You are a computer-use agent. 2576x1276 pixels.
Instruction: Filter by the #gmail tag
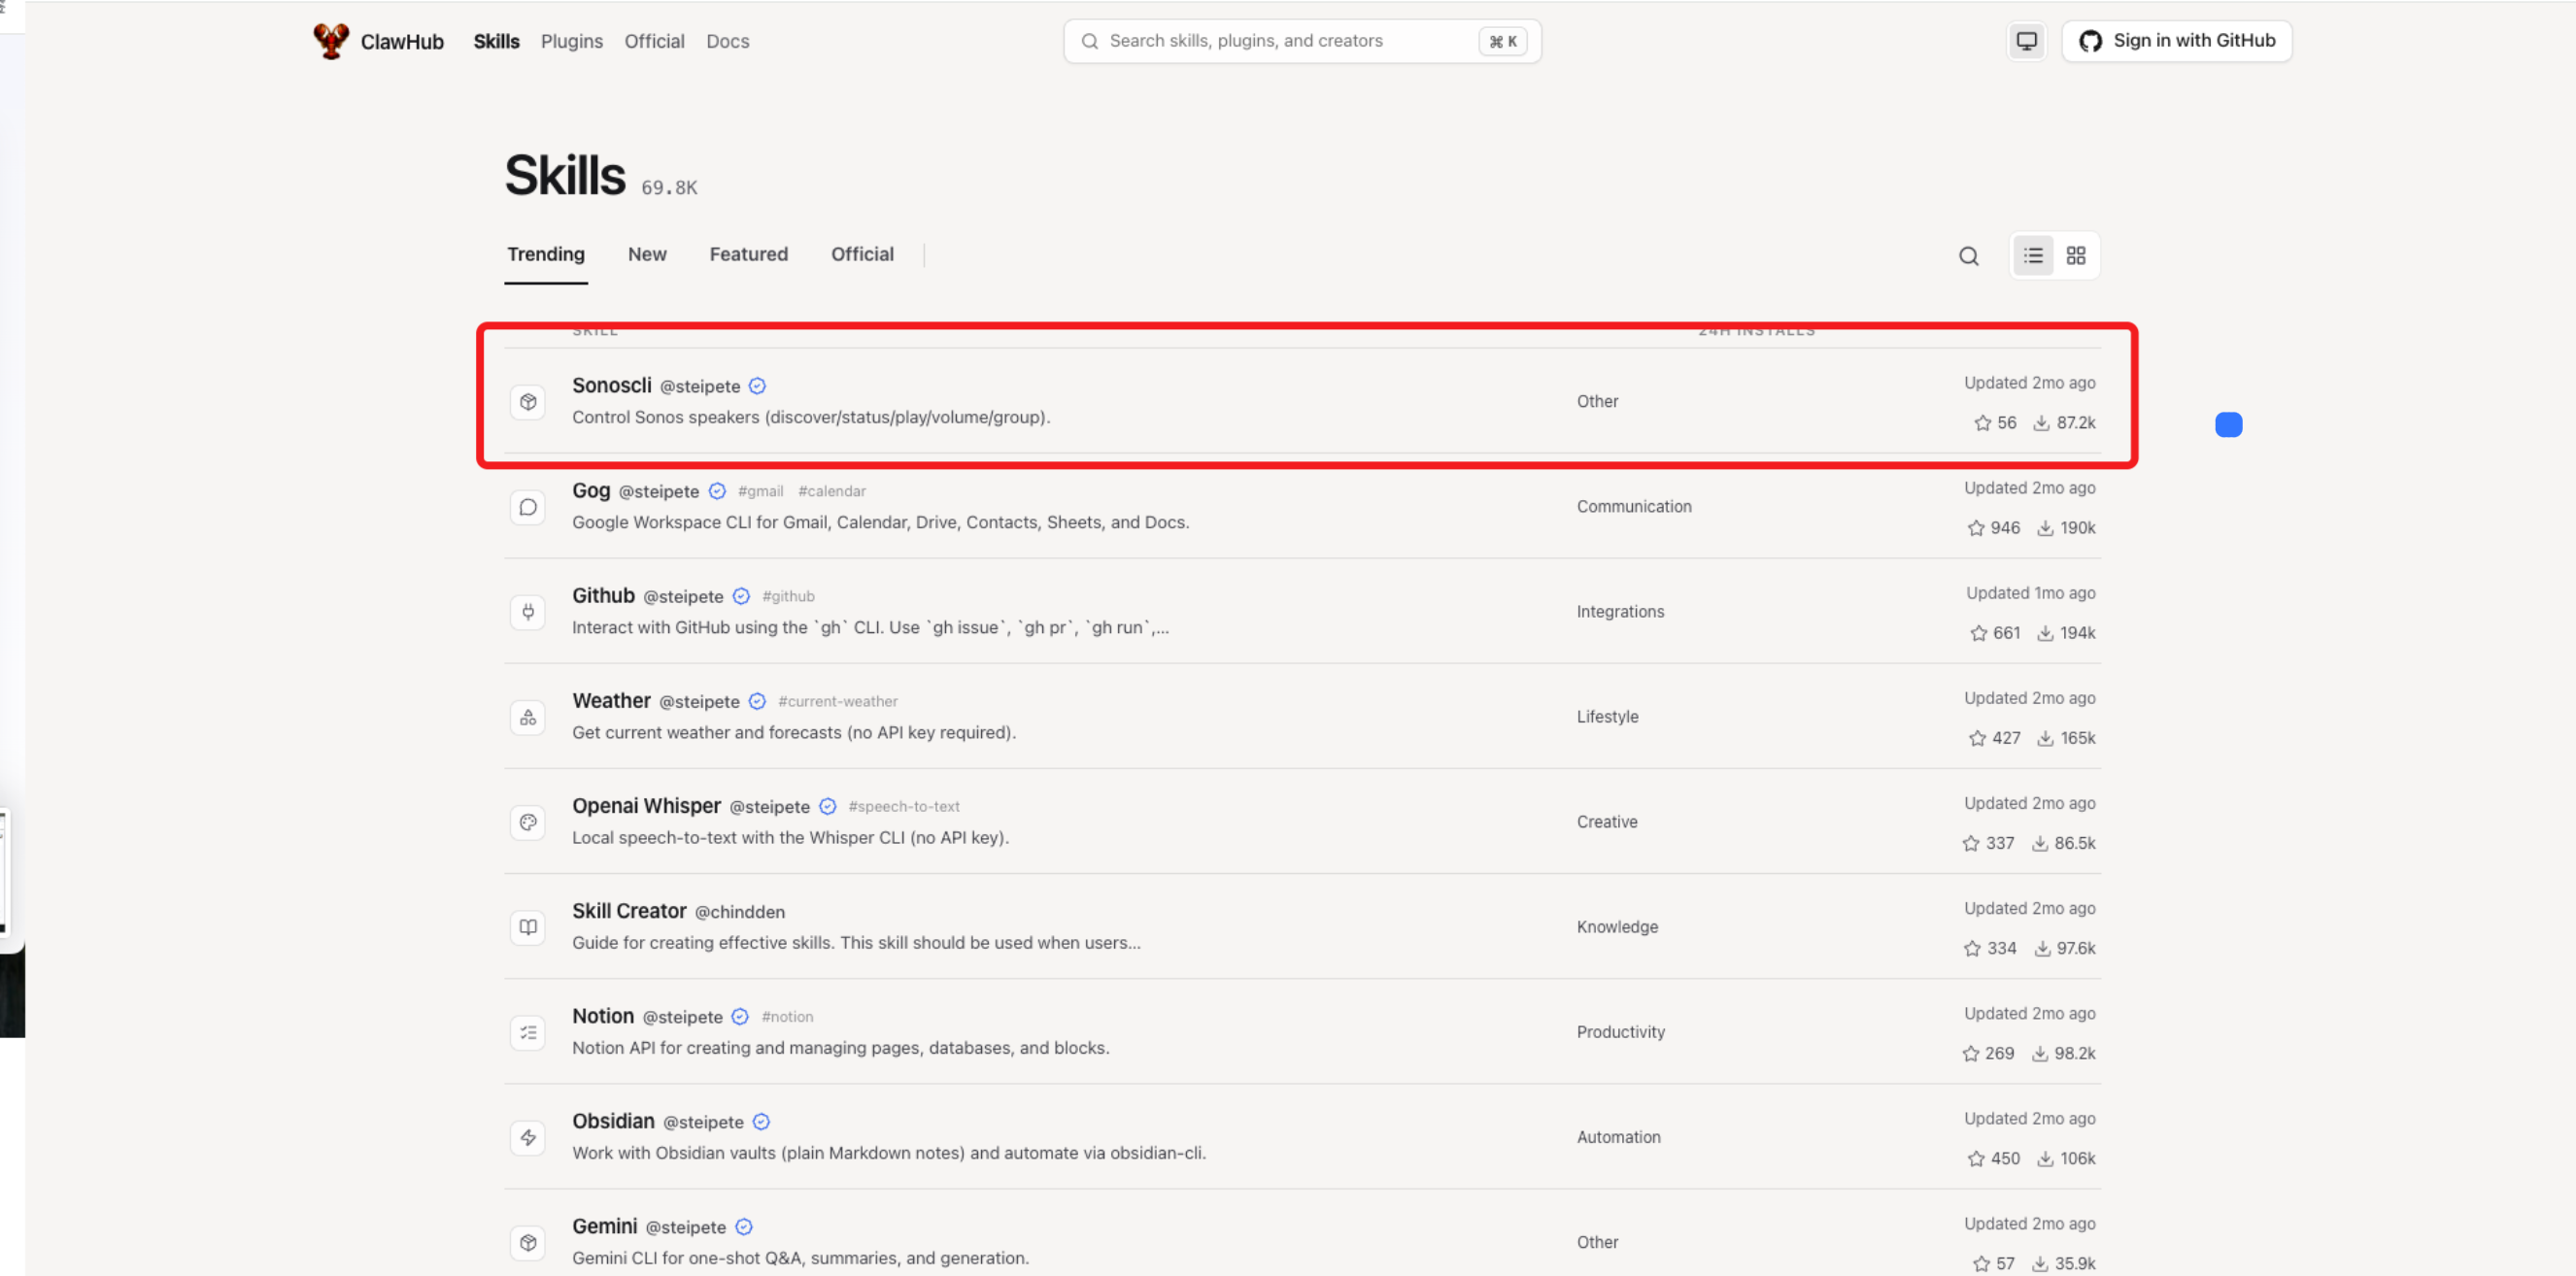click(761, 491)
